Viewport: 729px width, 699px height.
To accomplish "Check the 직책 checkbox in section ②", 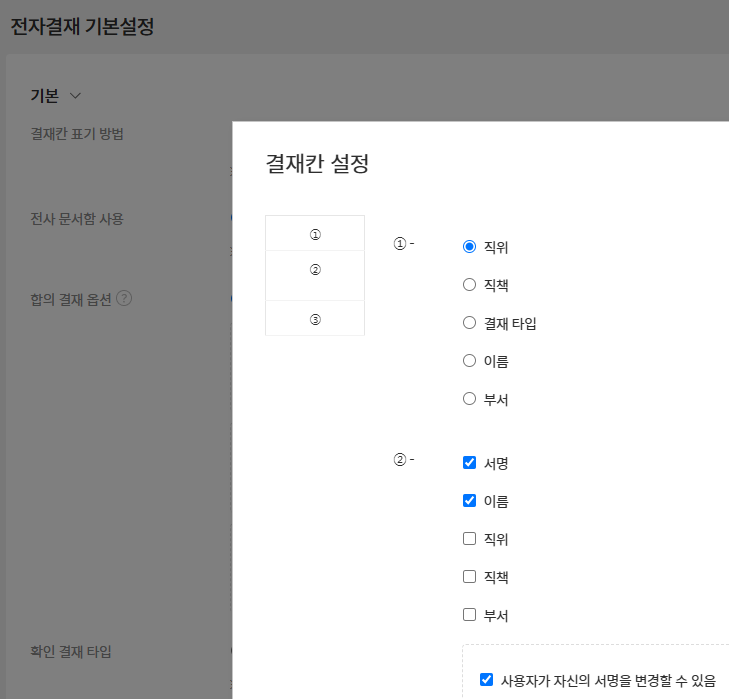I will click(x=469, y=577).
